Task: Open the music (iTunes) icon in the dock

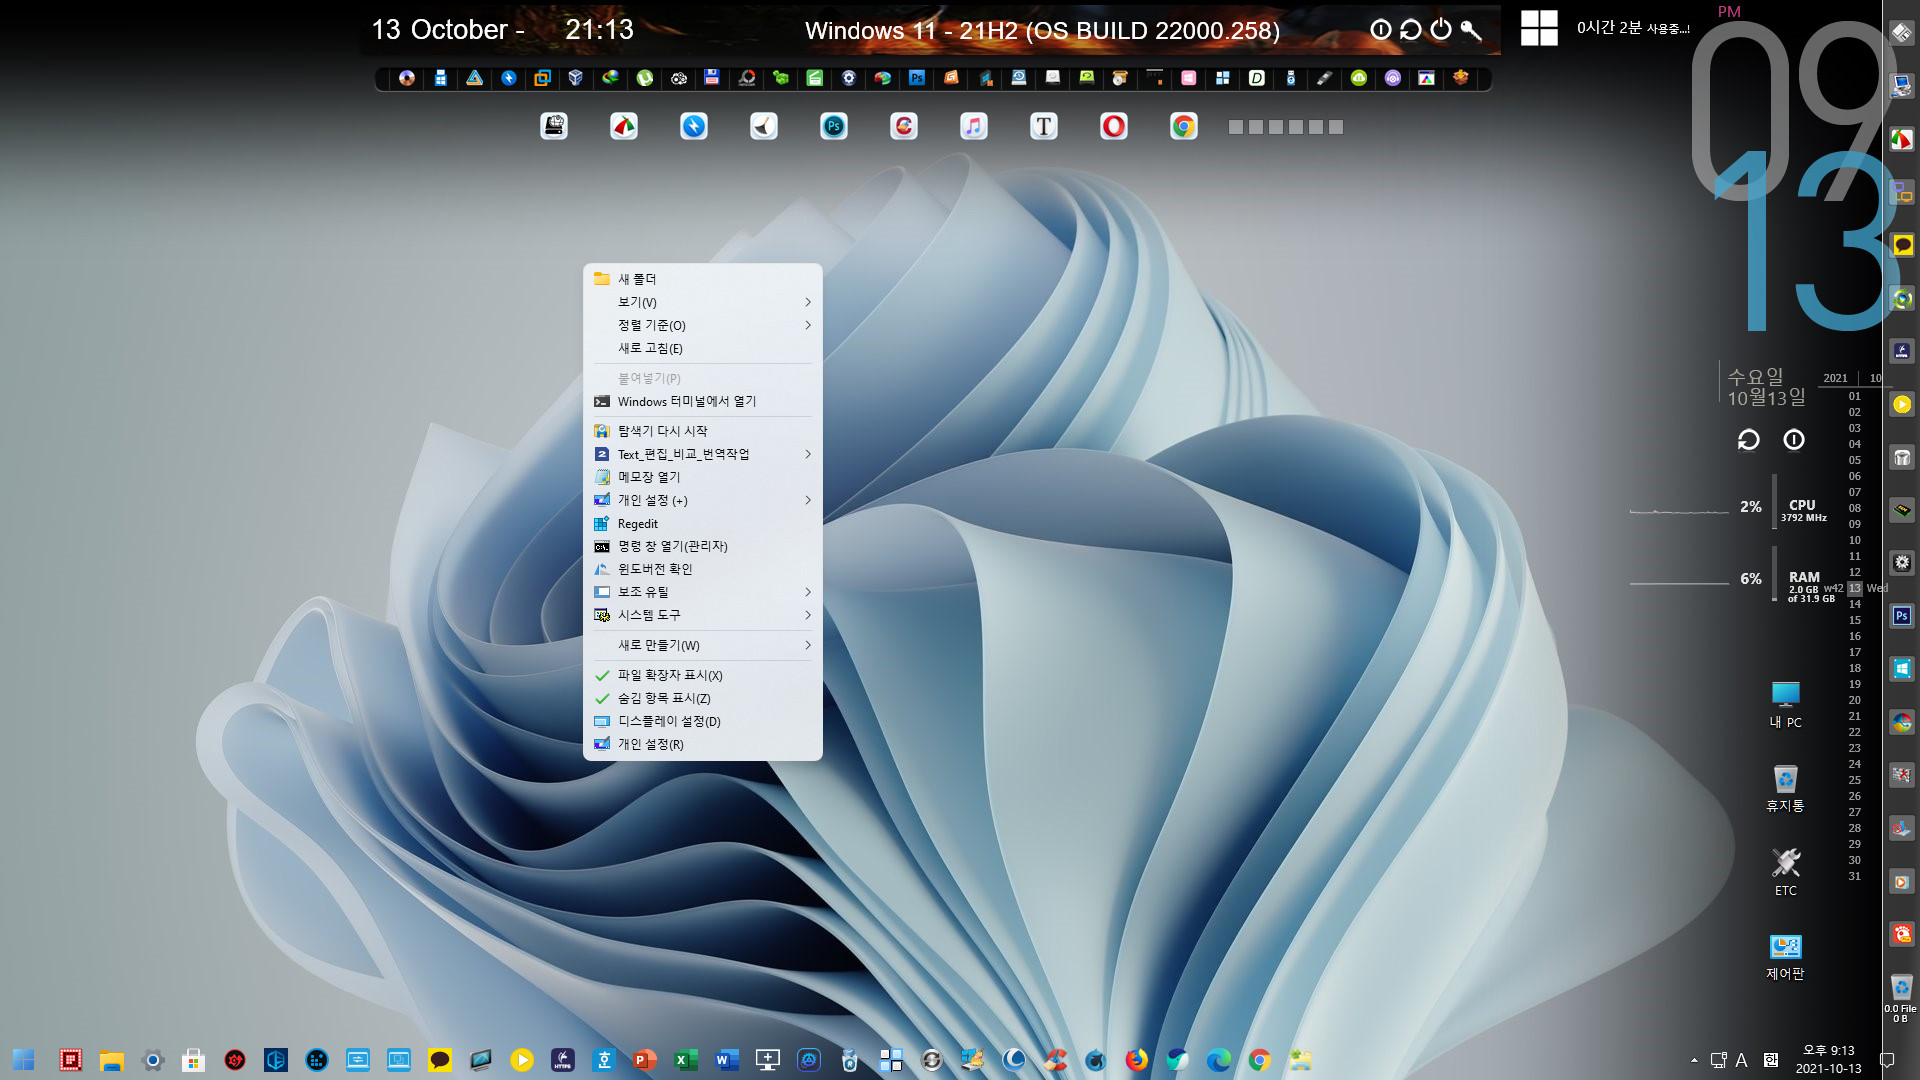Action: coord(973,126)
